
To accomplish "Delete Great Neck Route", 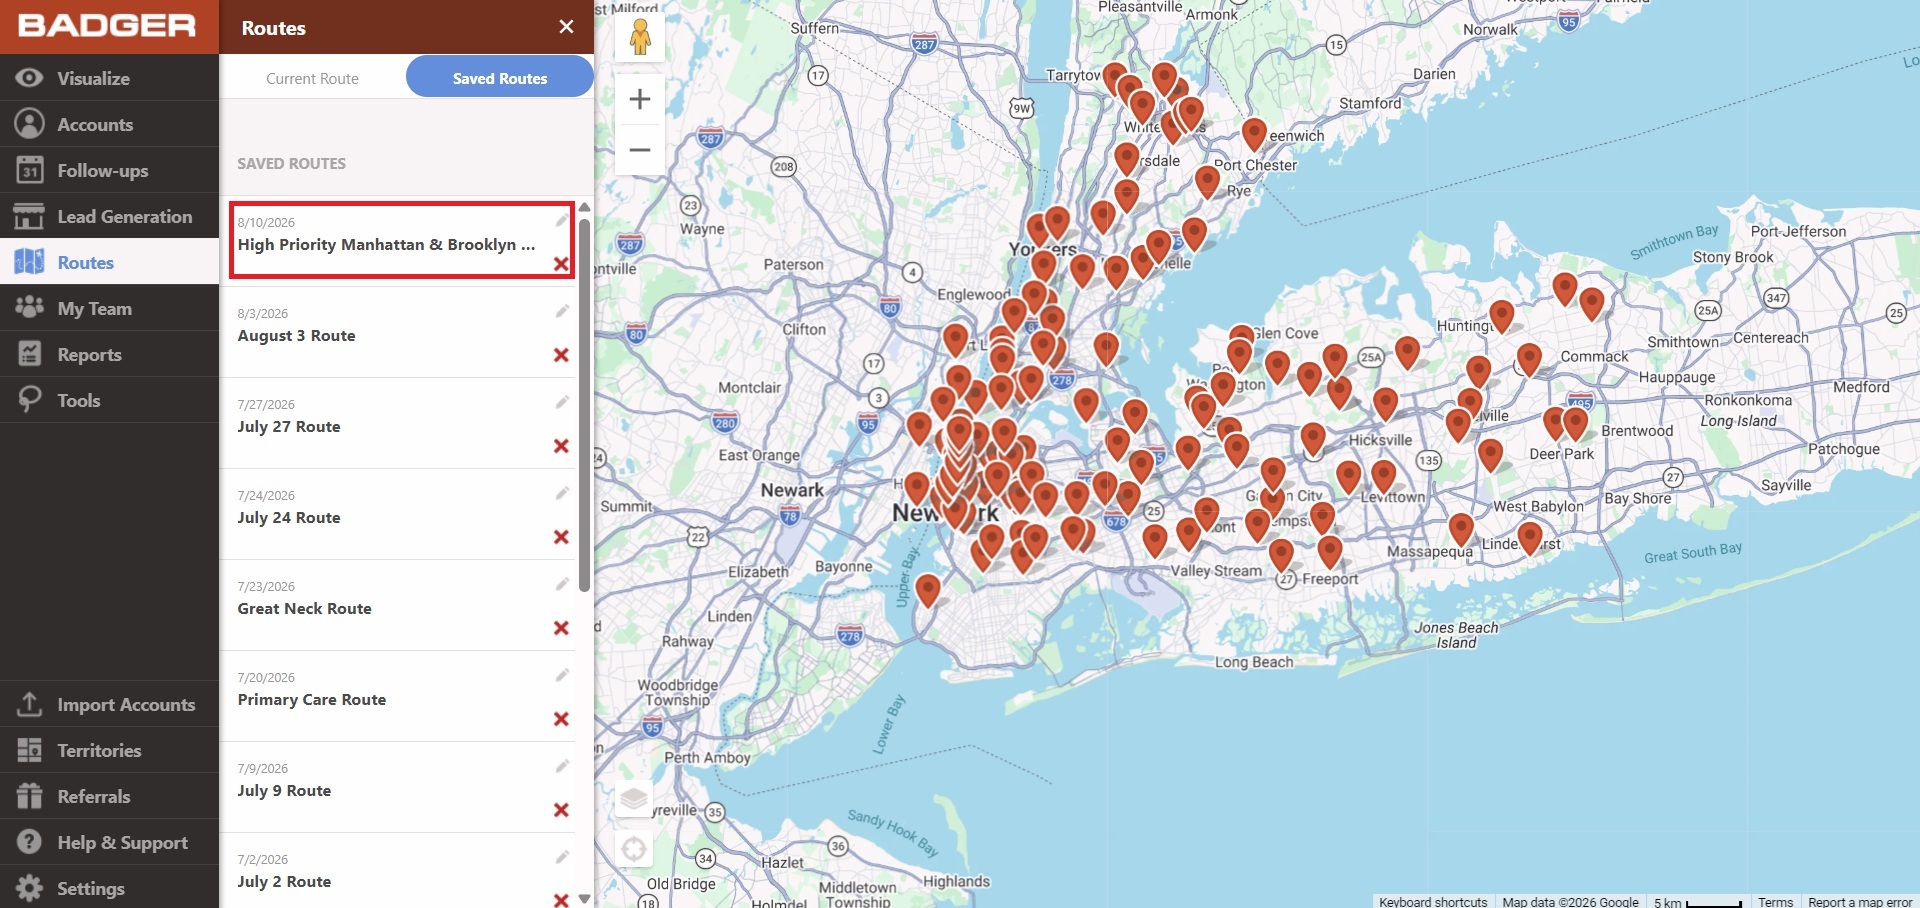I will pos(561,628).
